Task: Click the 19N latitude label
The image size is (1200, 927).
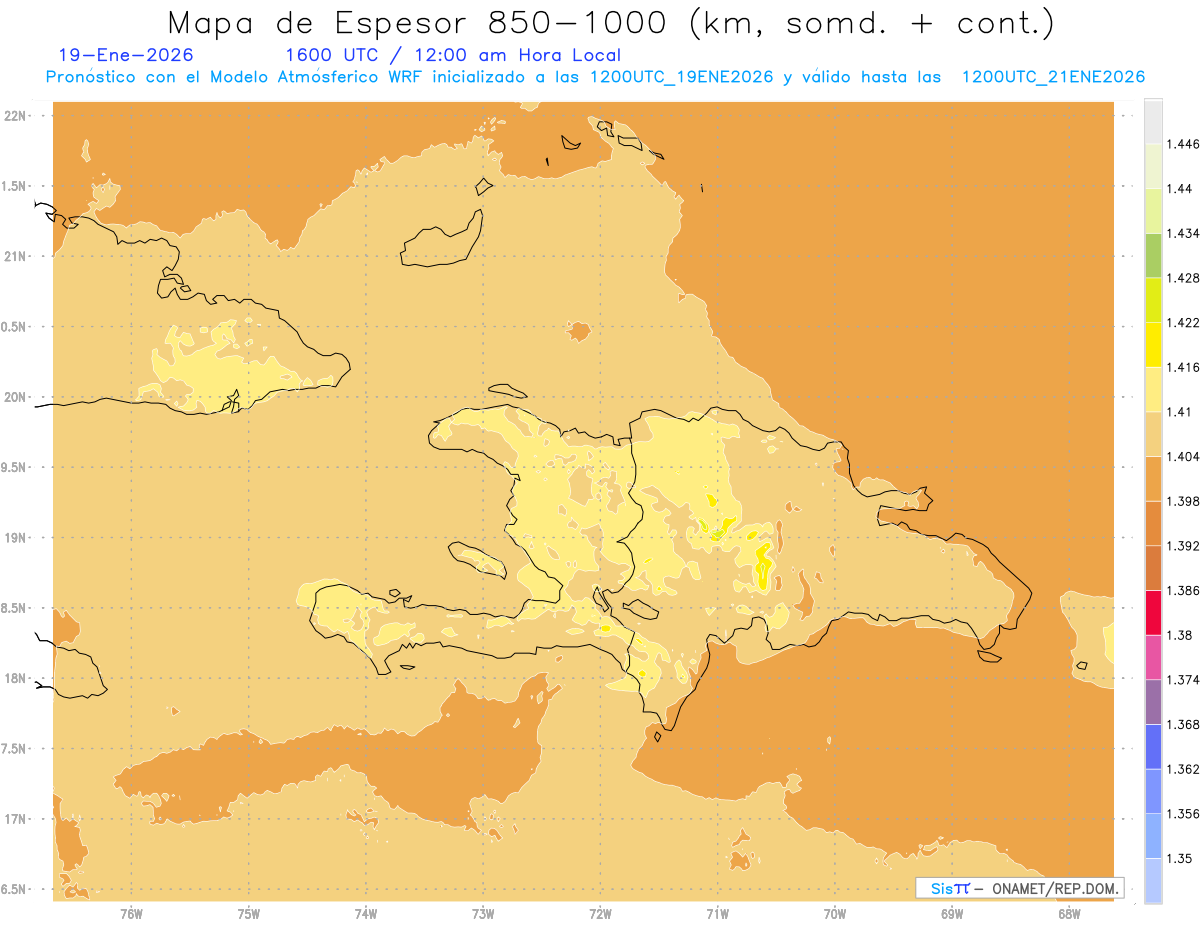Action: (15, 538)
